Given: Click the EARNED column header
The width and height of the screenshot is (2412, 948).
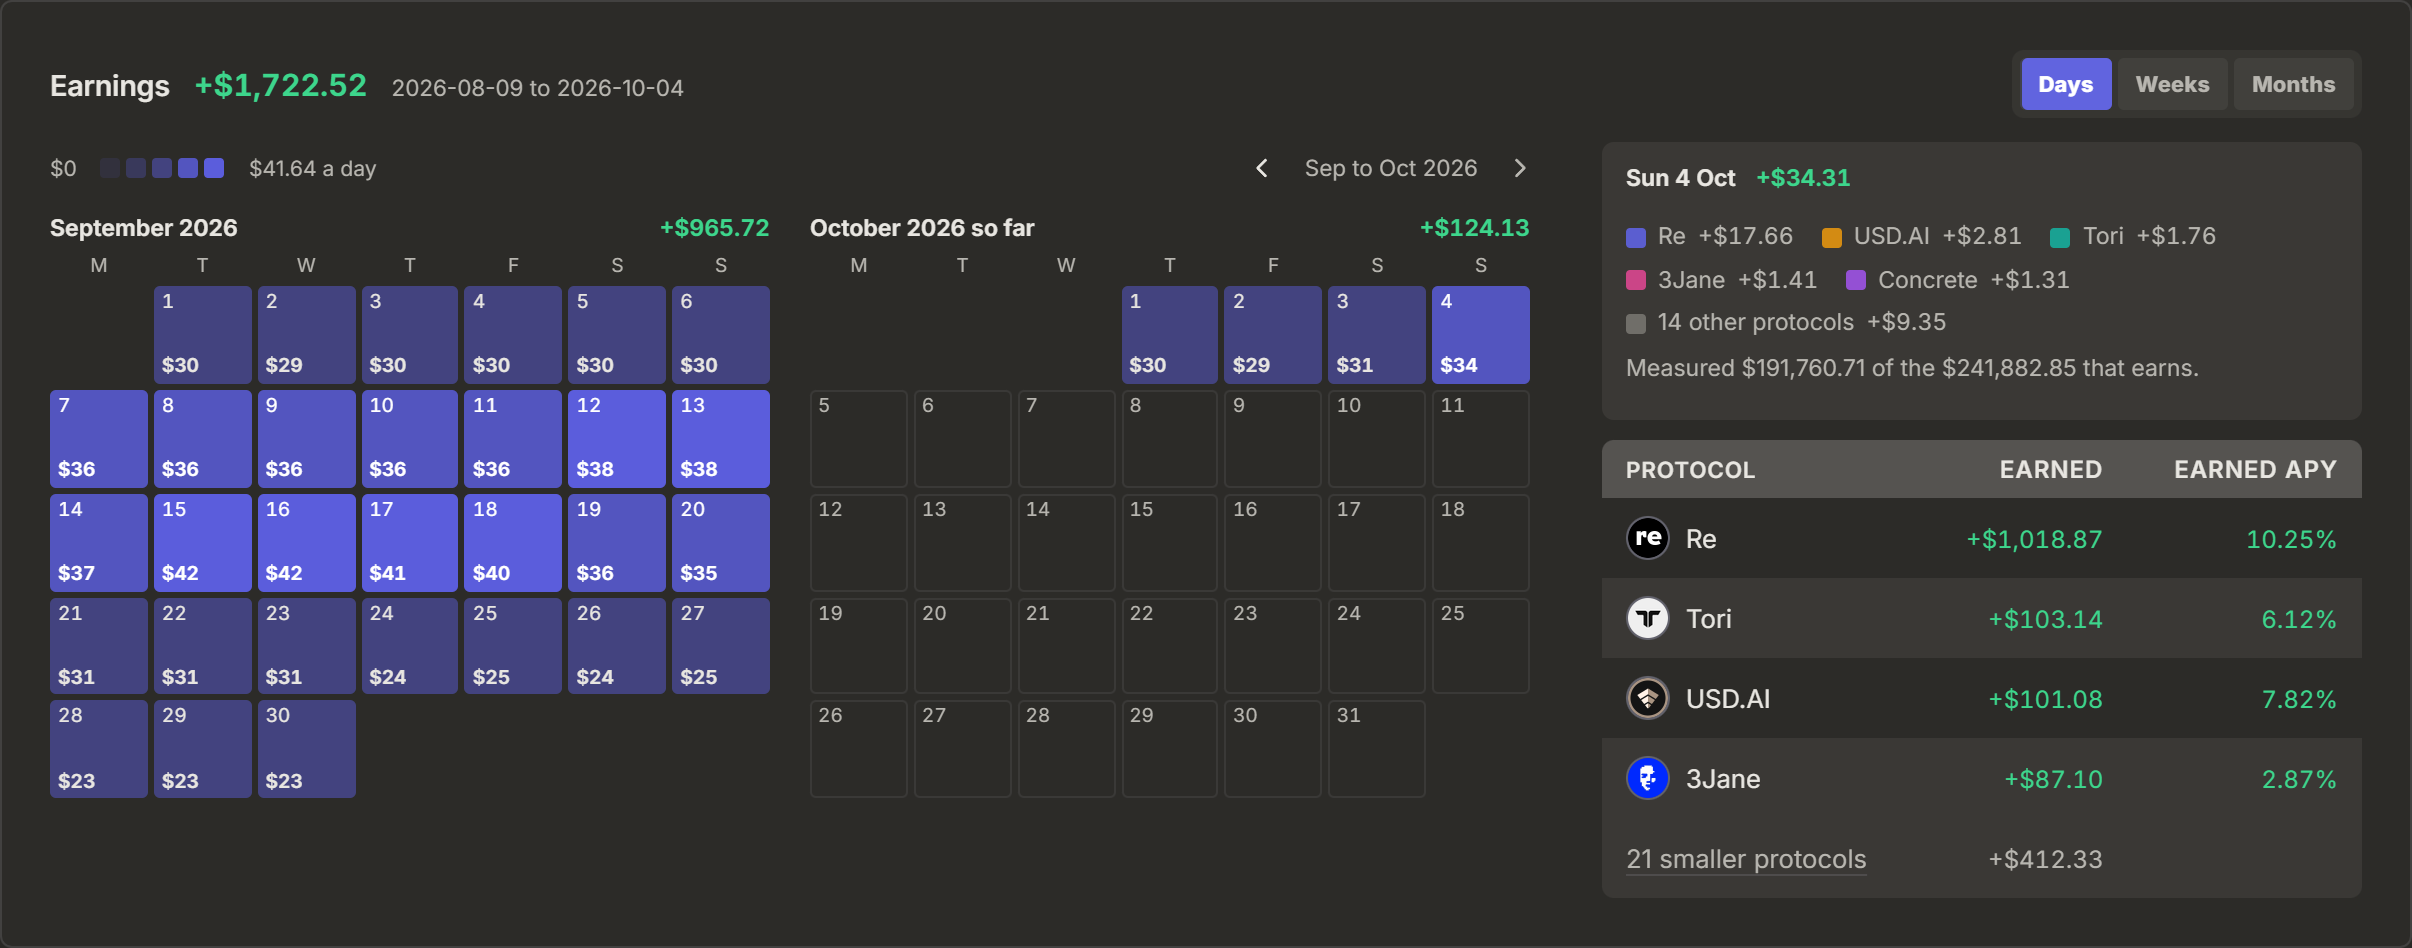Looking at the screenshot, I should [2050, 470].
